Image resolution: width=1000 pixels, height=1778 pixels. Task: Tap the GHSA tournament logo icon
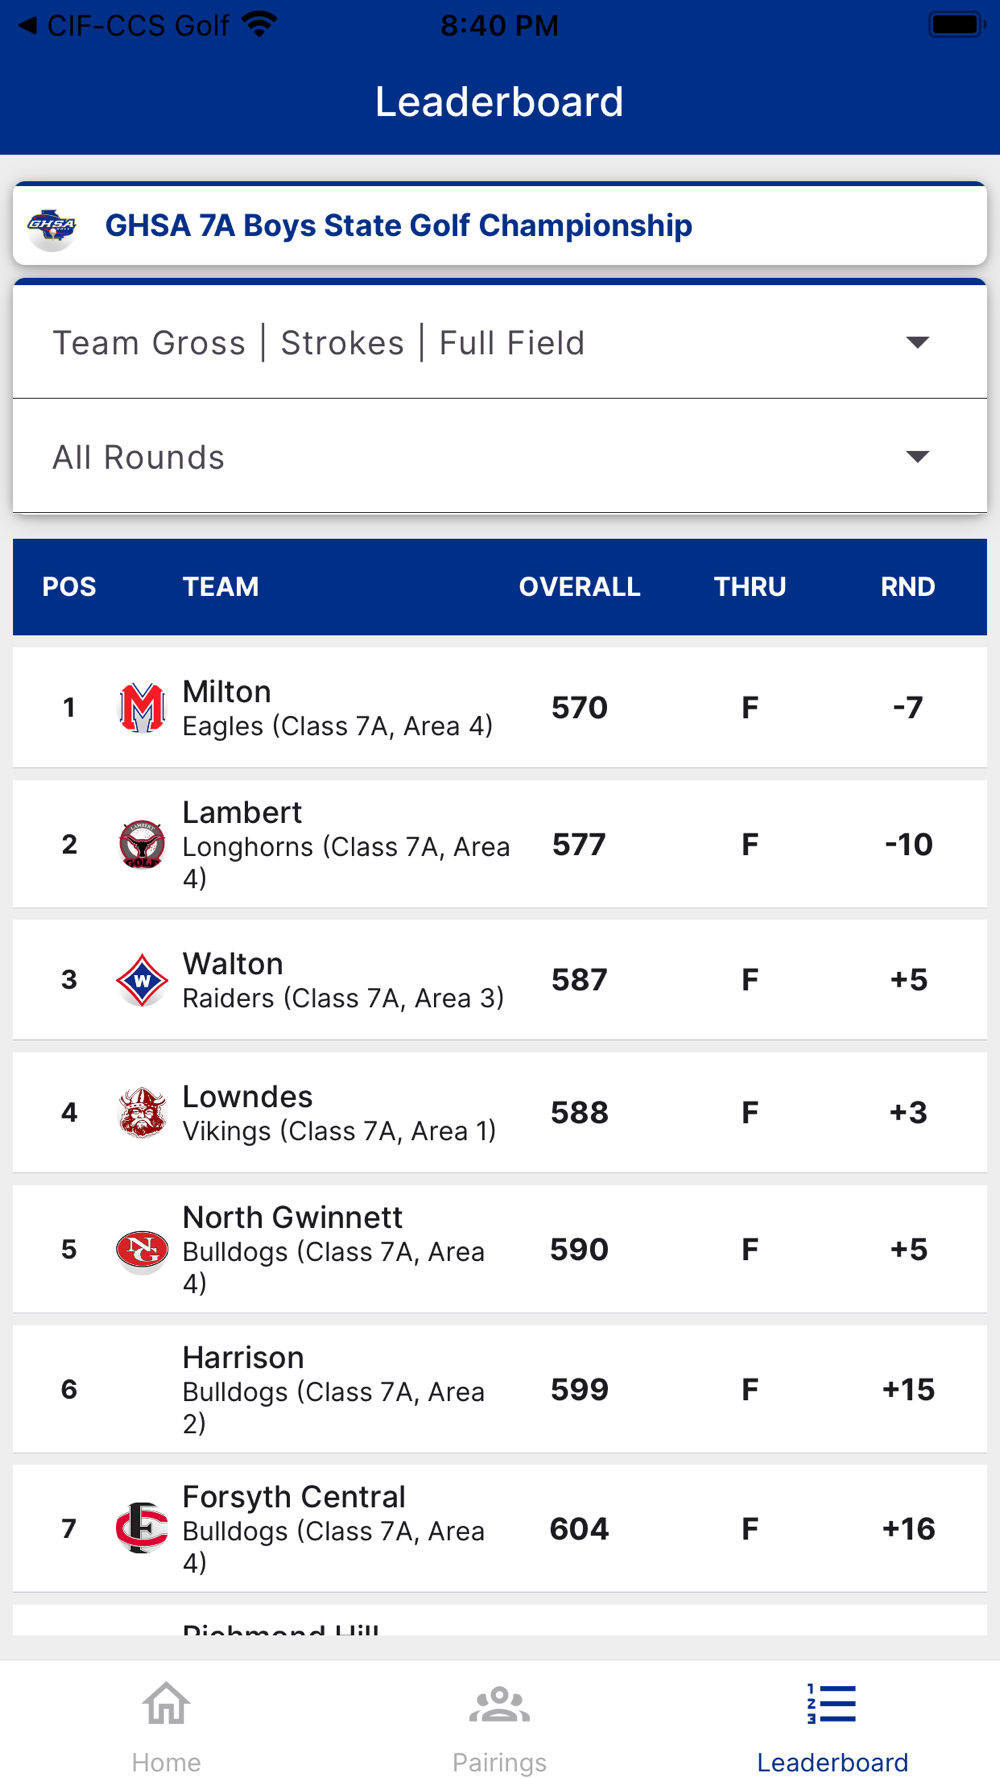pyautogui.click(x=52, y=227)
